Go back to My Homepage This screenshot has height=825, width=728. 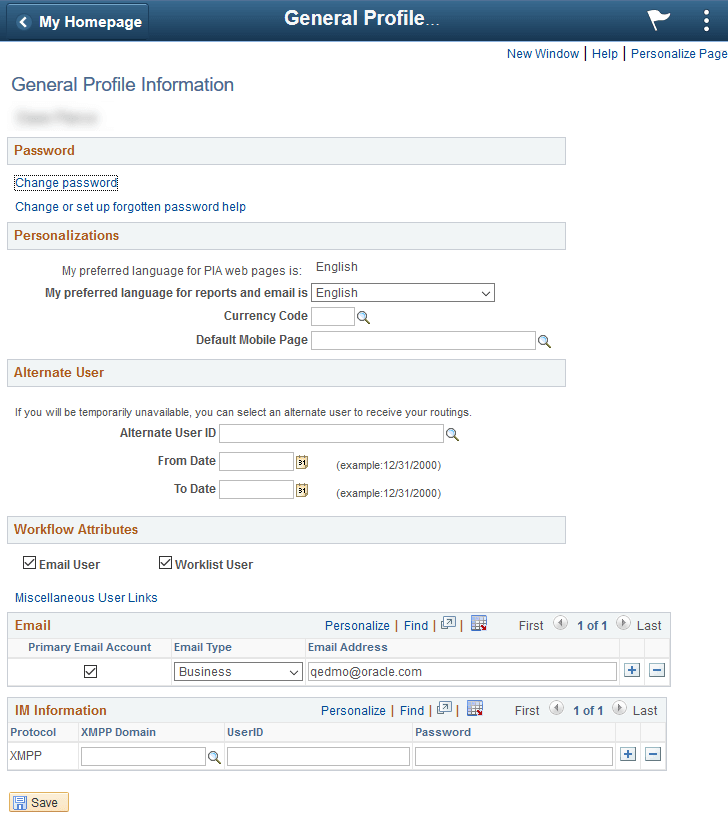(76, 20)
